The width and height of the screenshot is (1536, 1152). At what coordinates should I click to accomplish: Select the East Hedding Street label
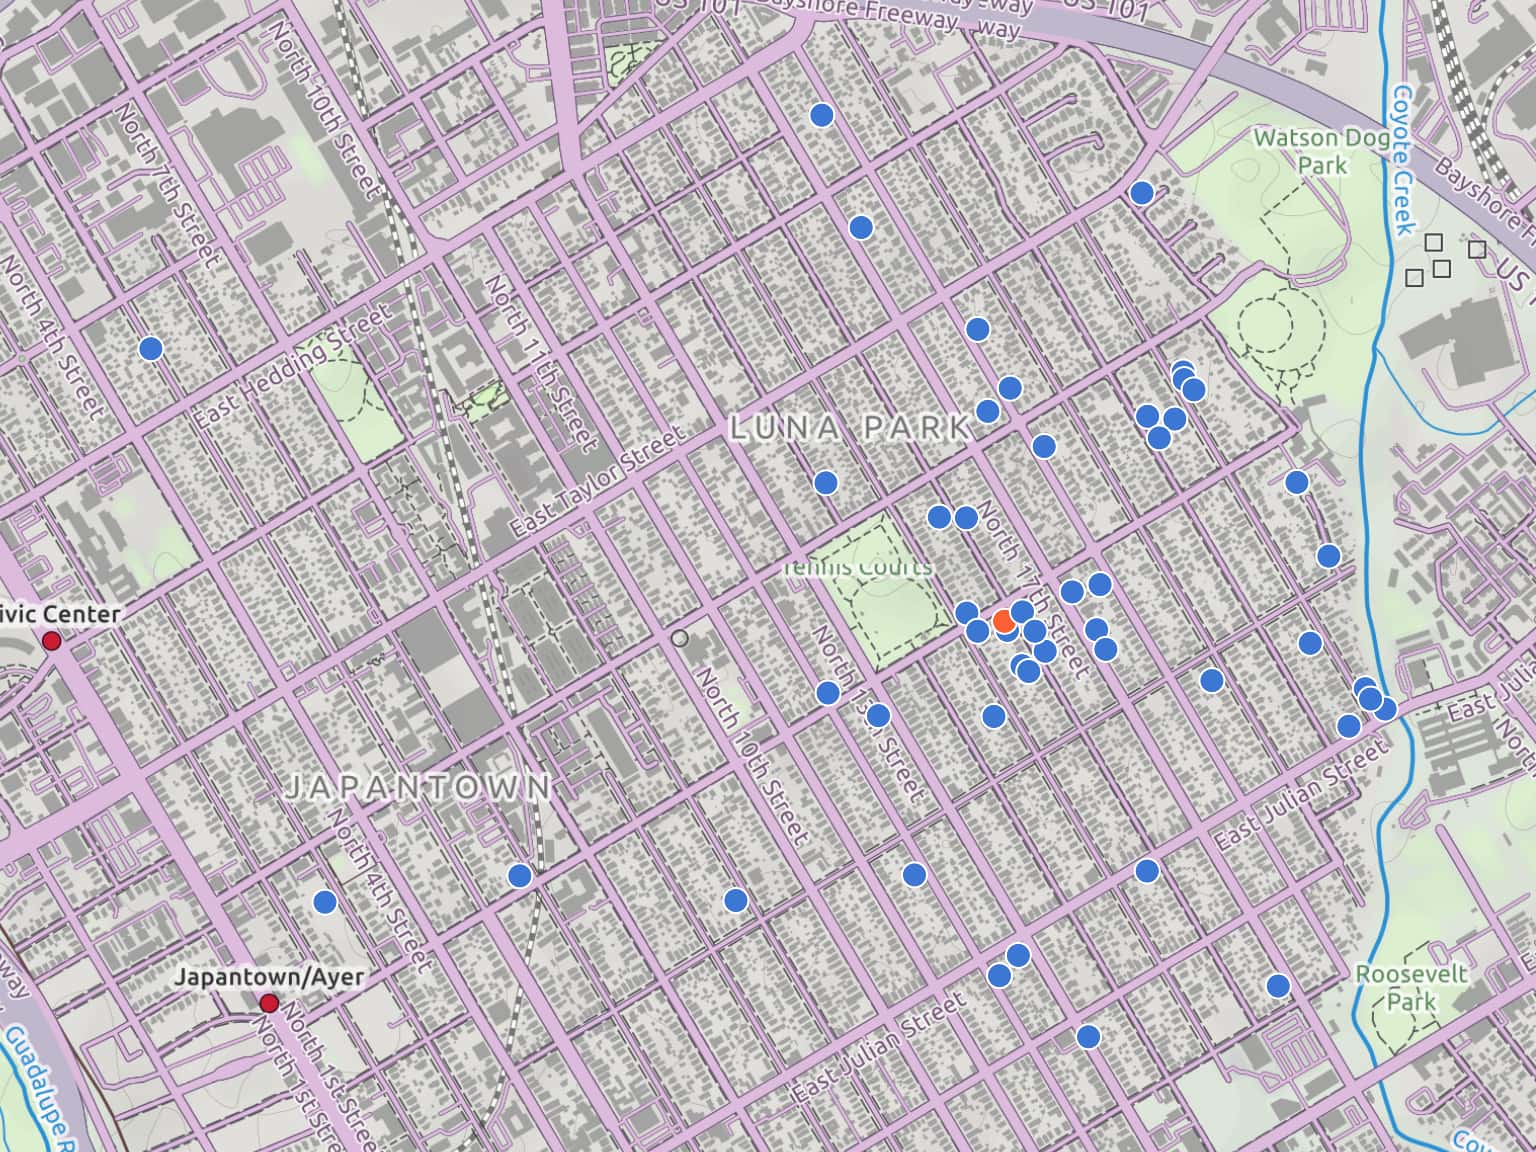(290, 368)
